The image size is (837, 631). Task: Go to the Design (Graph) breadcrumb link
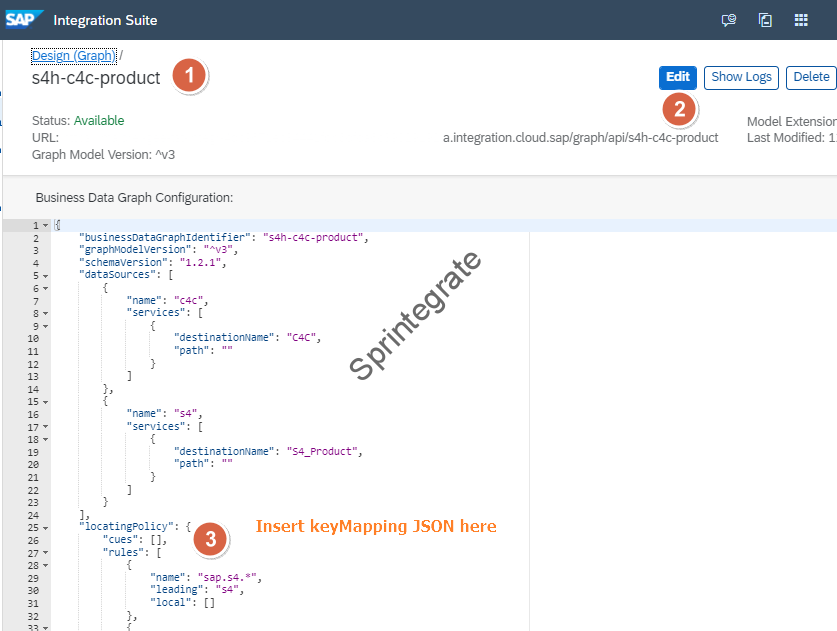coord(74,56)
